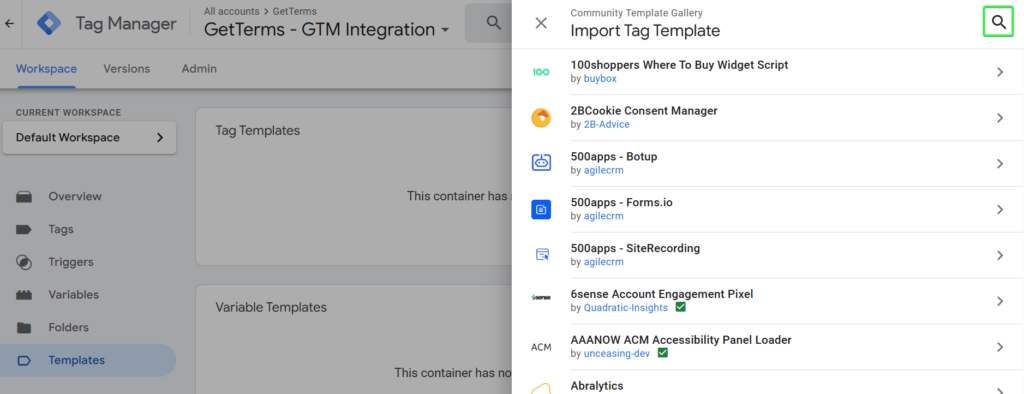
Task: Click the main search magnifier in header
Action: pos(493,23)
